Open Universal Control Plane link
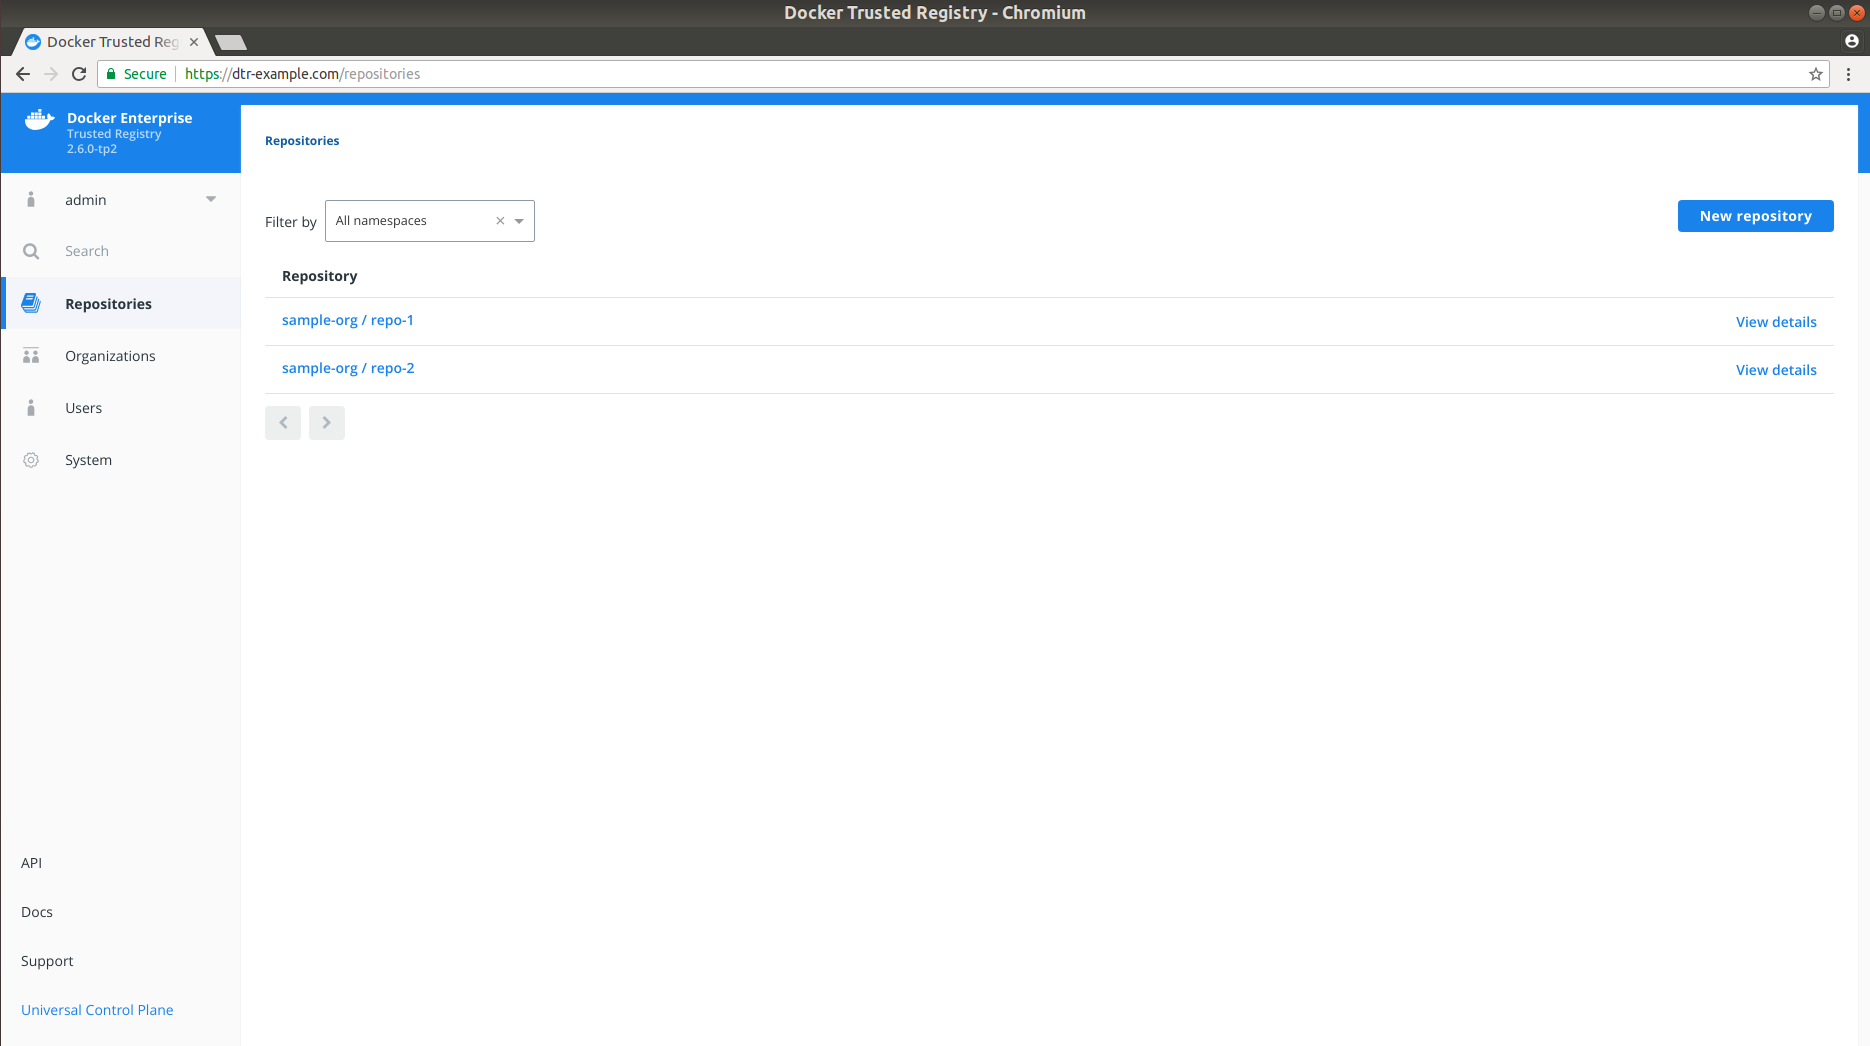This screenshot has width=1870, height=1046. (x=97, y=1010)
